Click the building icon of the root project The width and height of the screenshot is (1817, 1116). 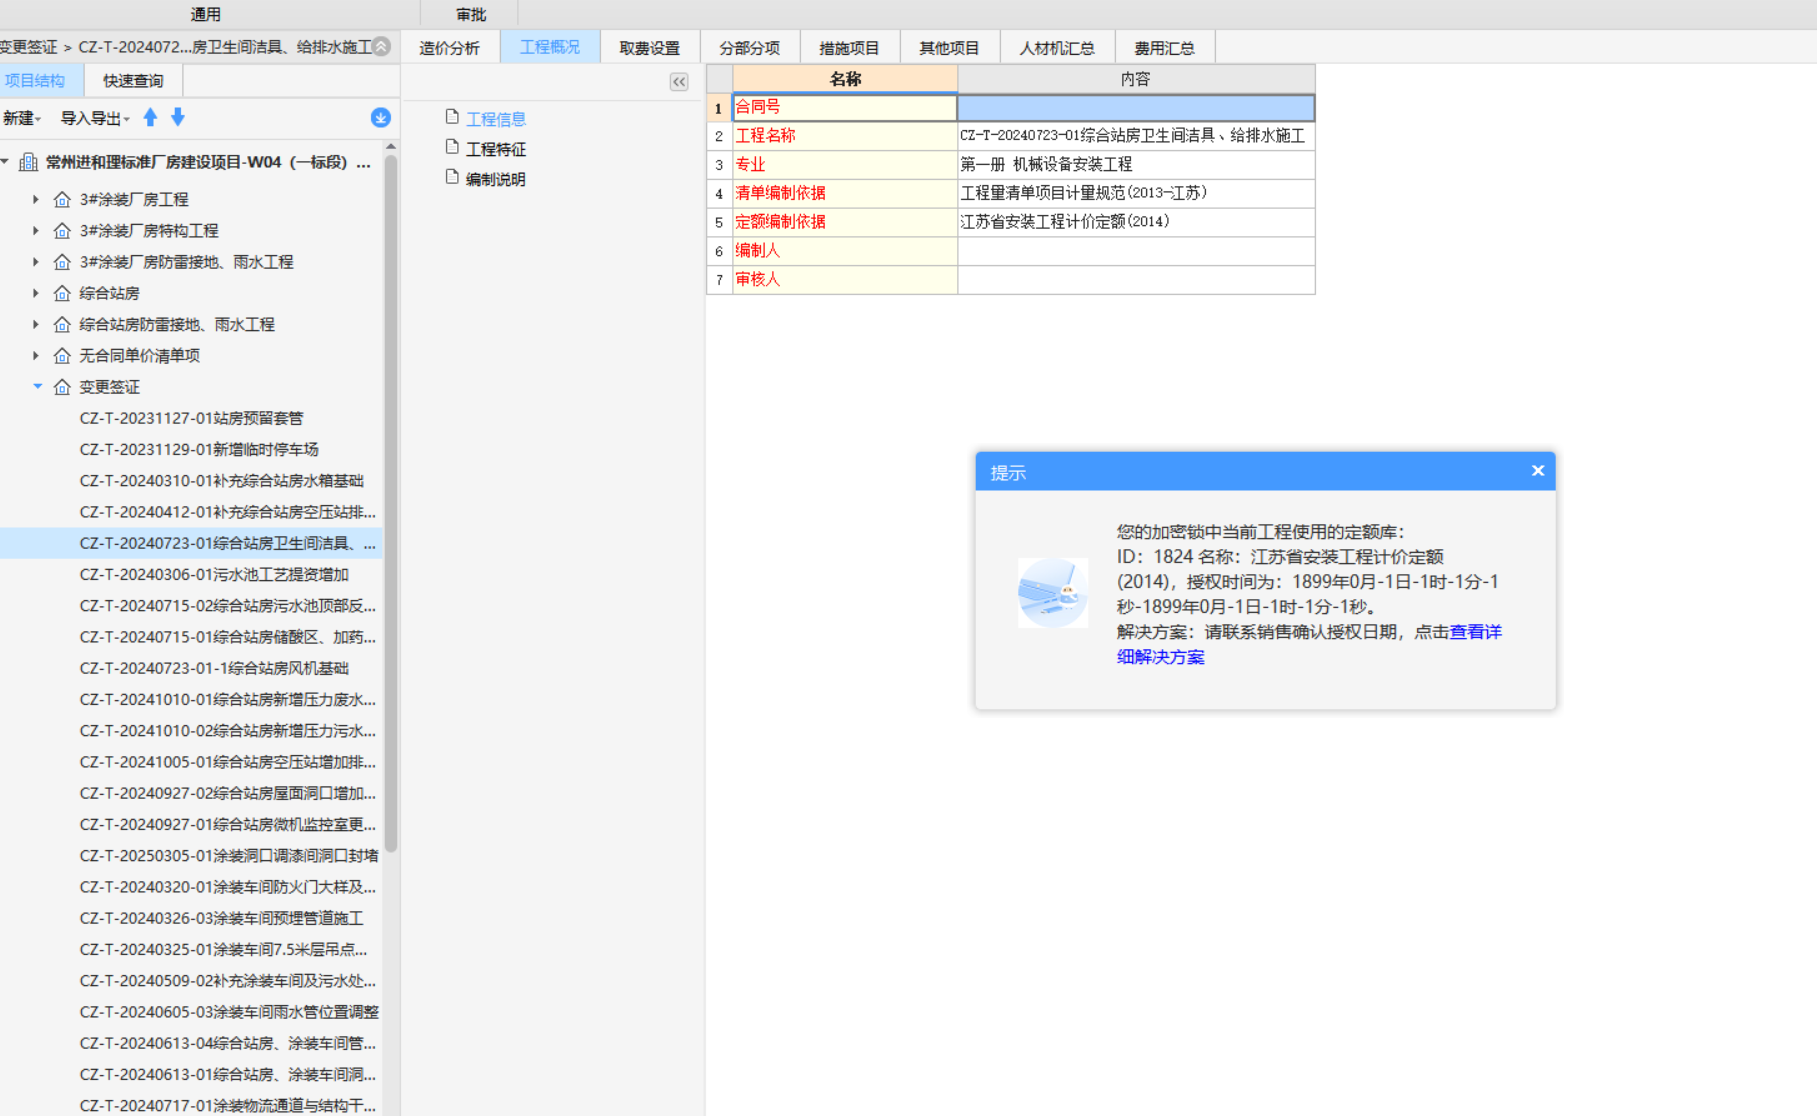[29, 162]
